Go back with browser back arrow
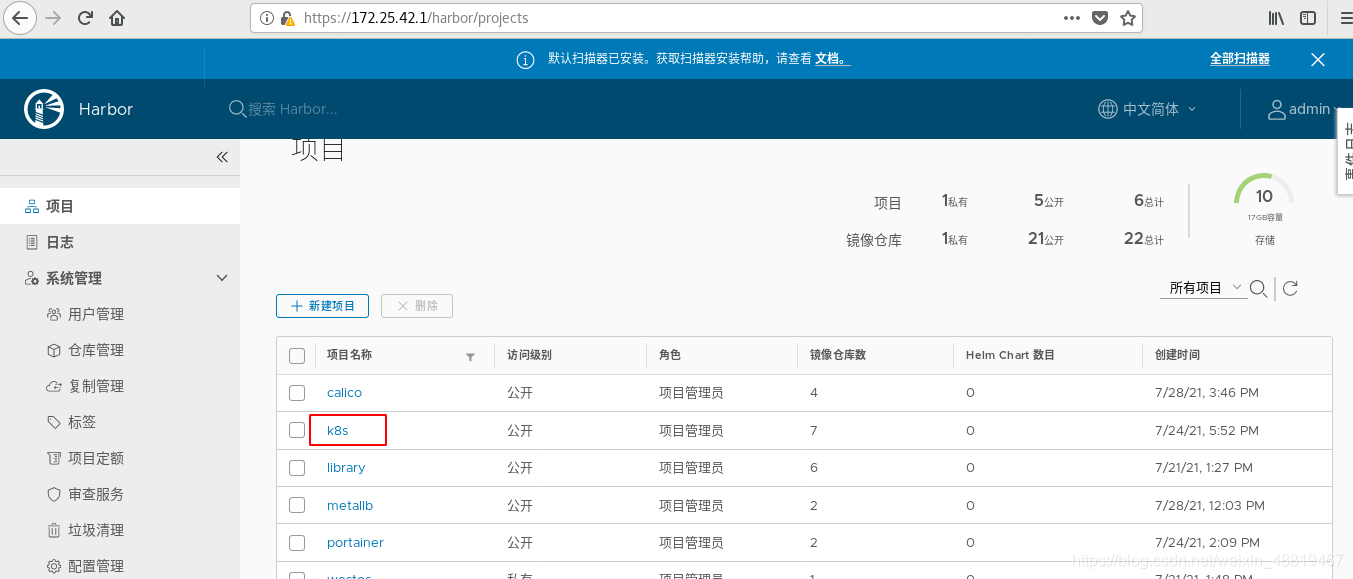Screen dimensions: 1353x579 tap(20, 18)
